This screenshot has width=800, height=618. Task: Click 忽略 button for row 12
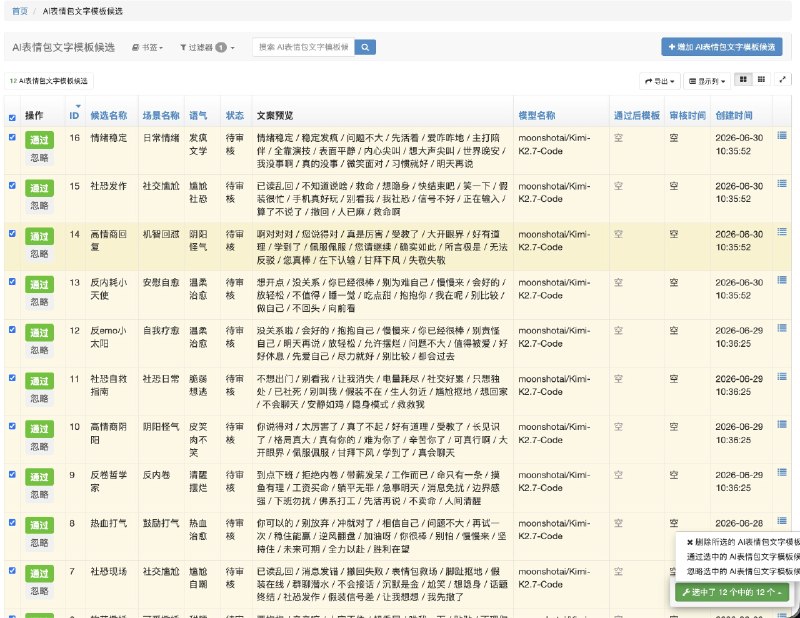click(x=39, y=350)
